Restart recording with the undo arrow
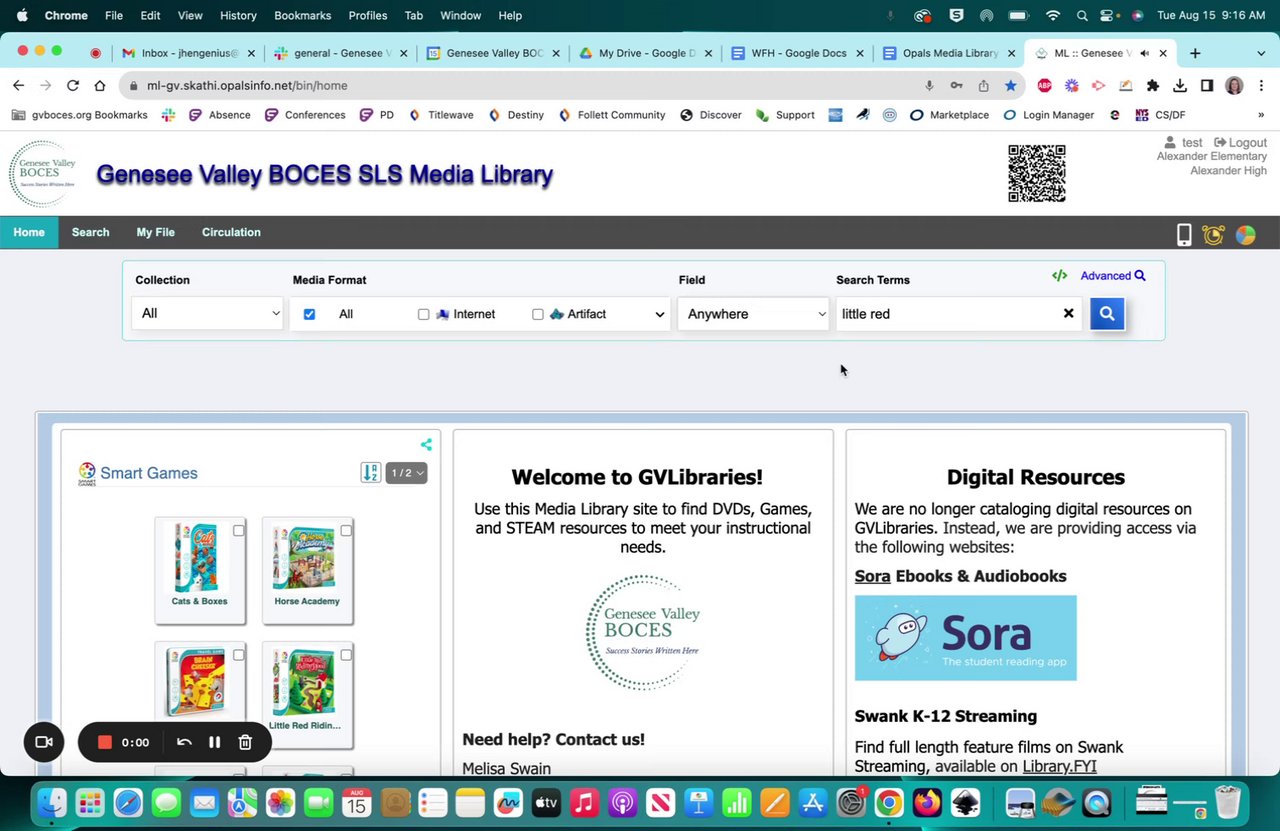 [184, 742]
